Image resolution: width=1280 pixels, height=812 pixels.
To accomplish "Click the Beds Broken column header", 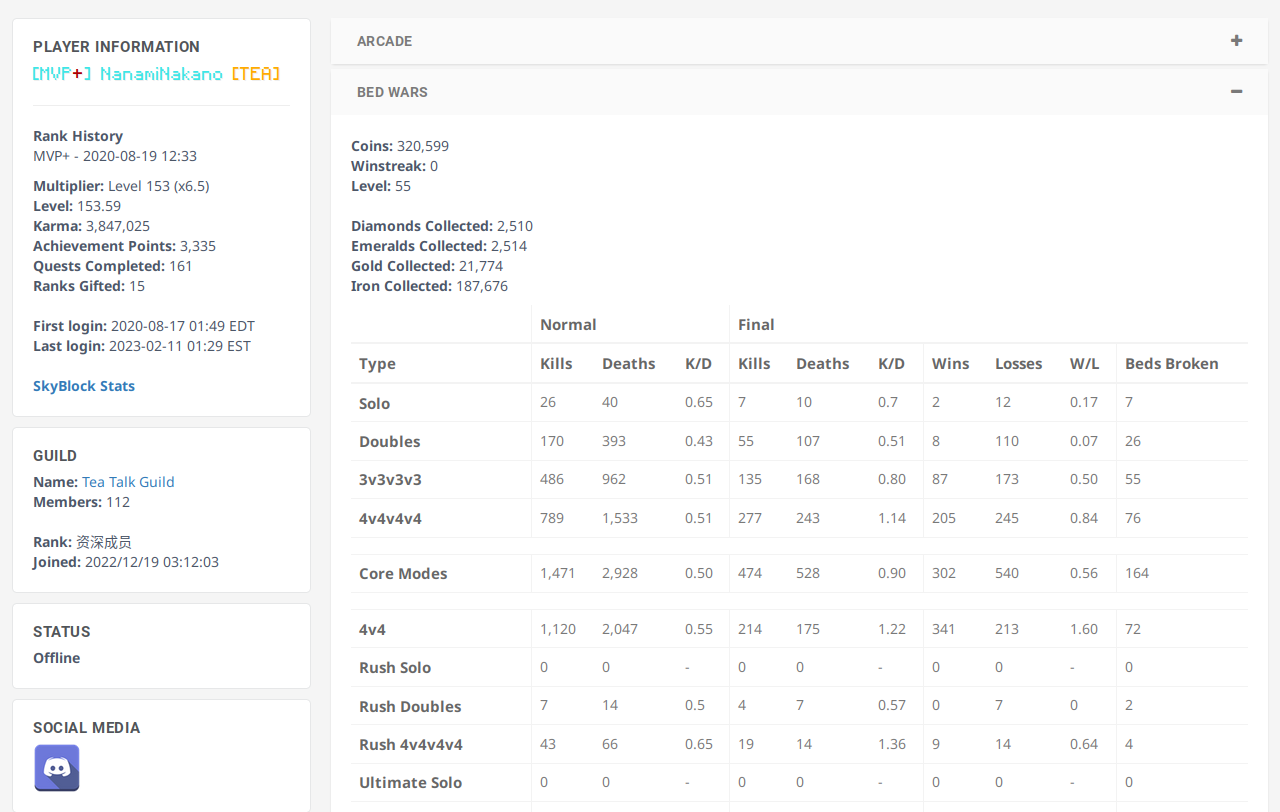I will [x=1171, y=364].
